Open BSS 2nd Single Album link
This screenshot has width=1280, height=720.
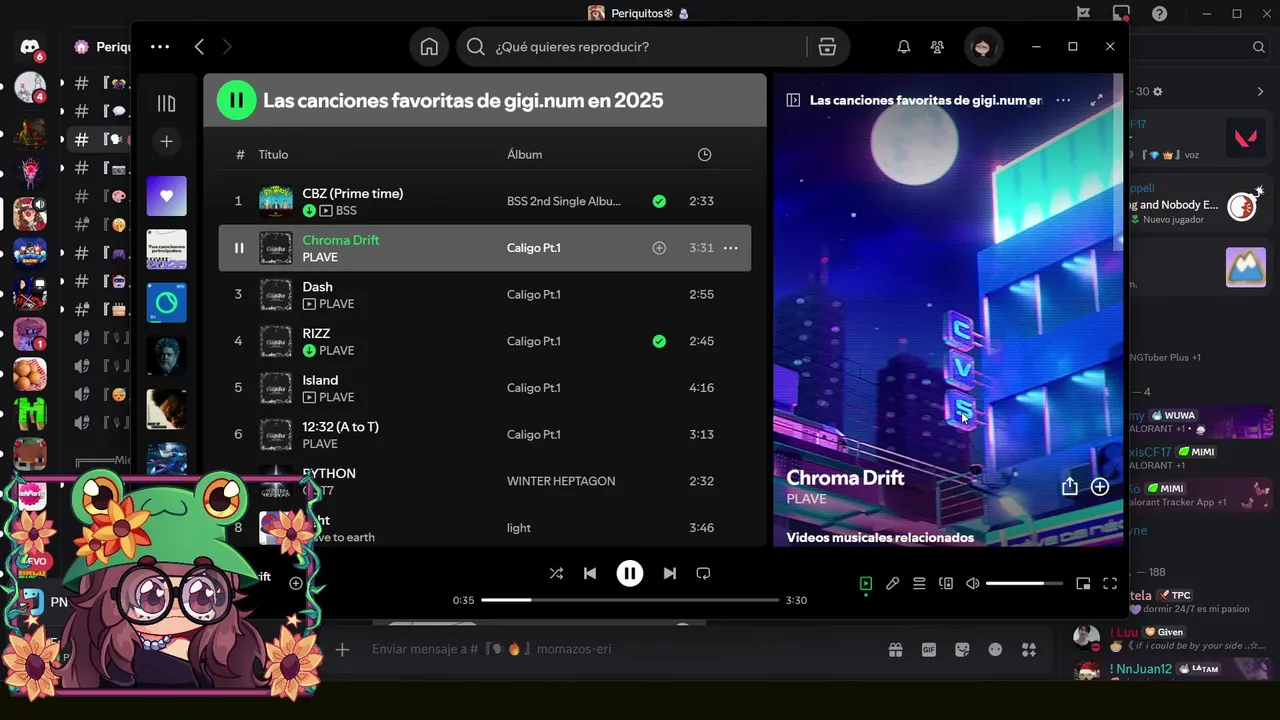click(x=564, y=201)
